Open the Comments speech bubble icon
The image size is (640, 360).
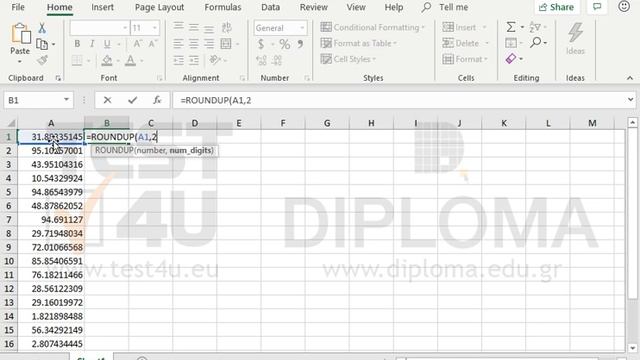click(x=597, y=7)
